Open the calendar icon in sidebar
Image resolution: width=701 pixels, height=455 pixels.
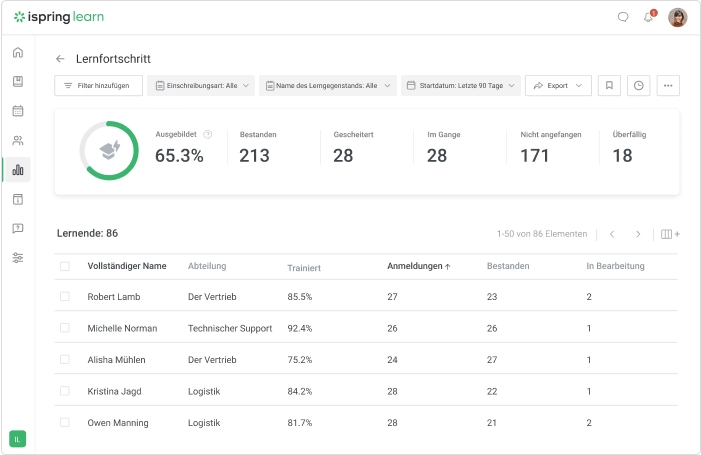coord(18,111)
